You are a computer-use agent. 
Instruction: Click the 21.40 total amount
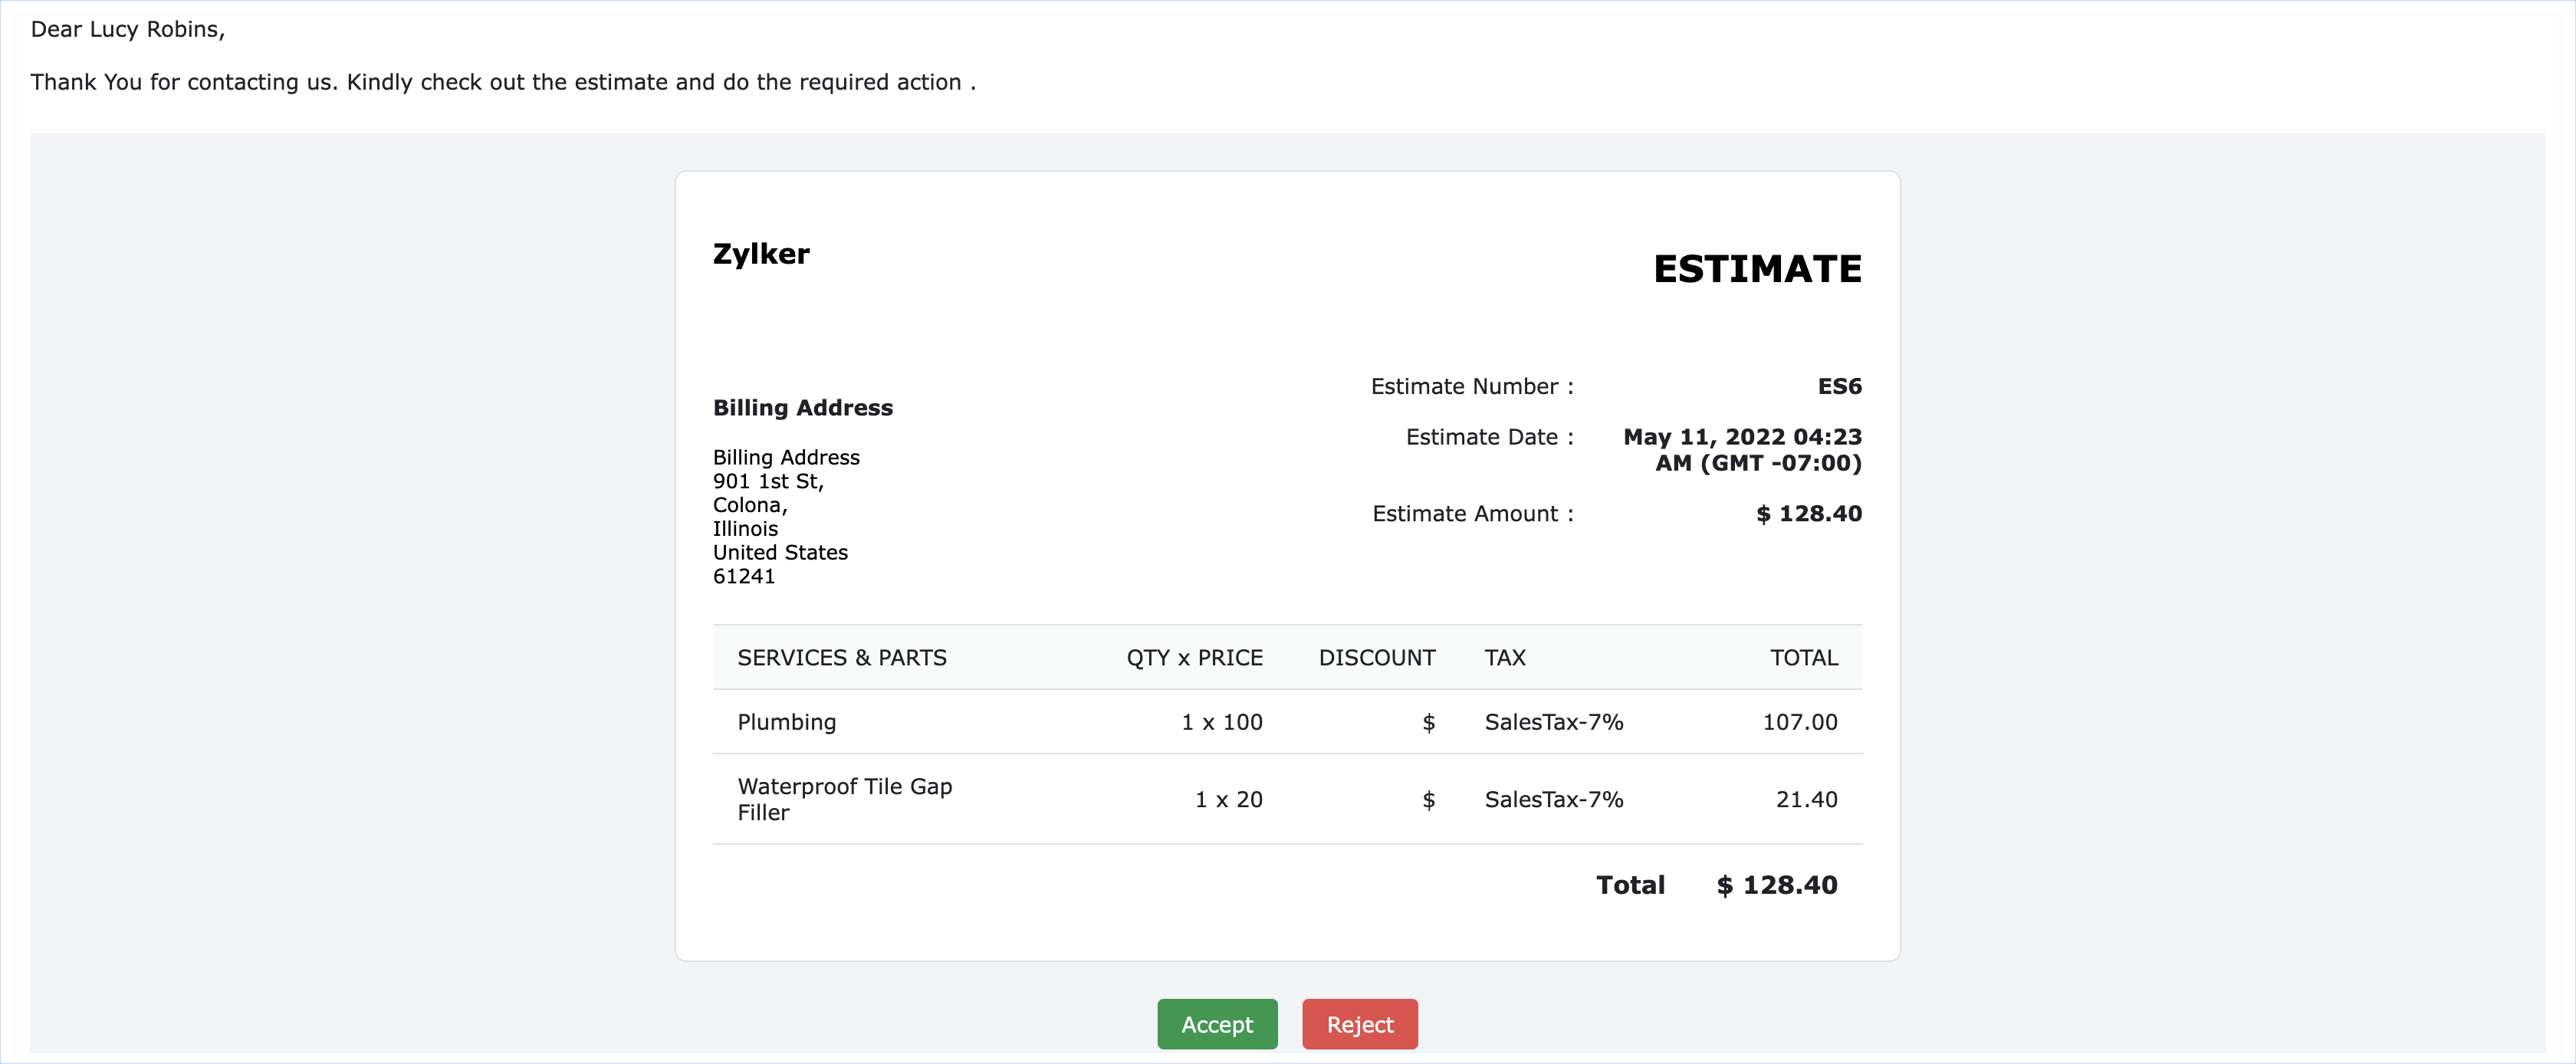[x=1806, y=799]
